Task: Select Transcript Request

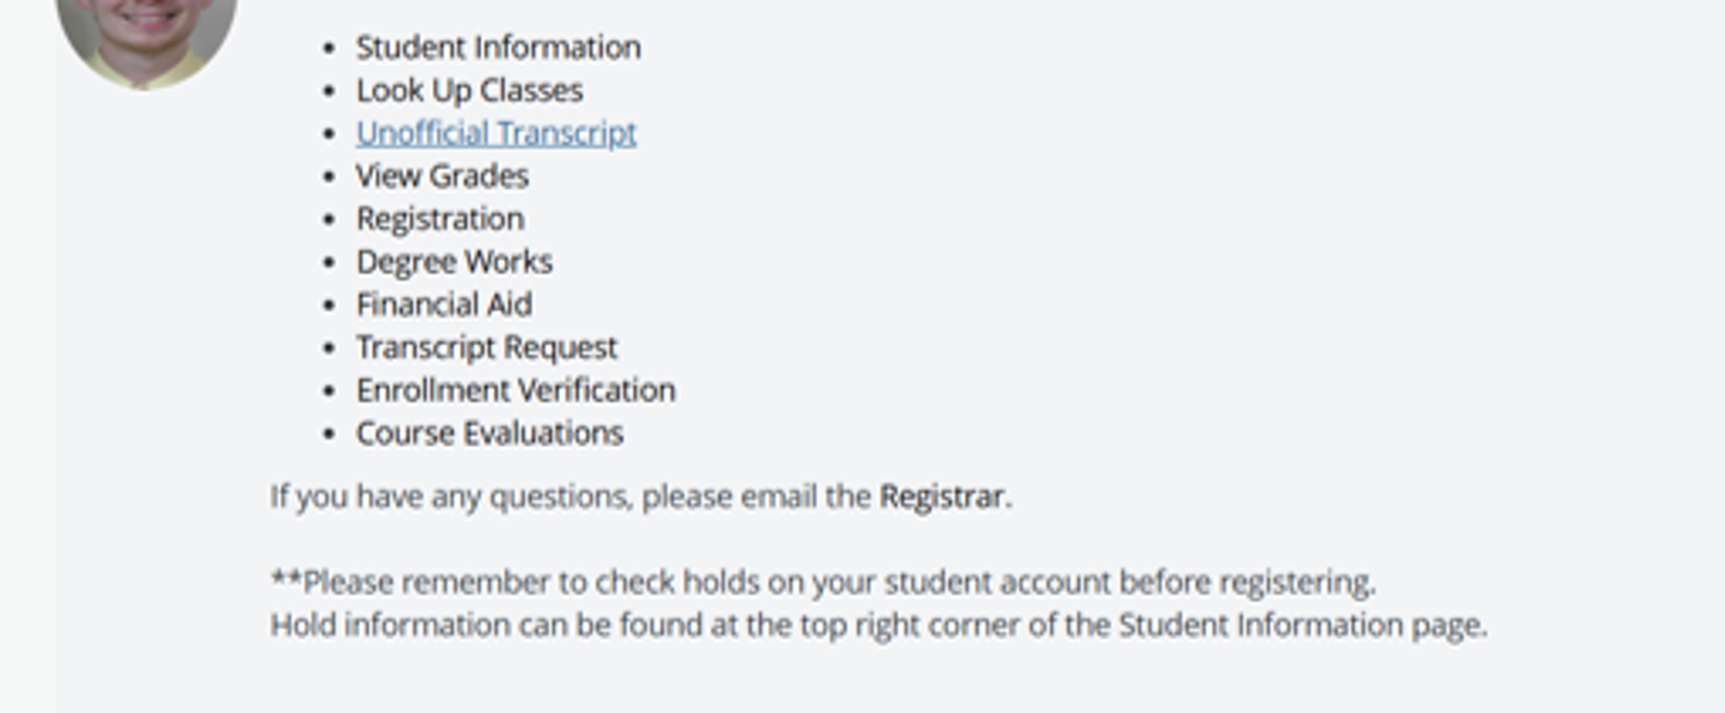Action: (487, 347)
